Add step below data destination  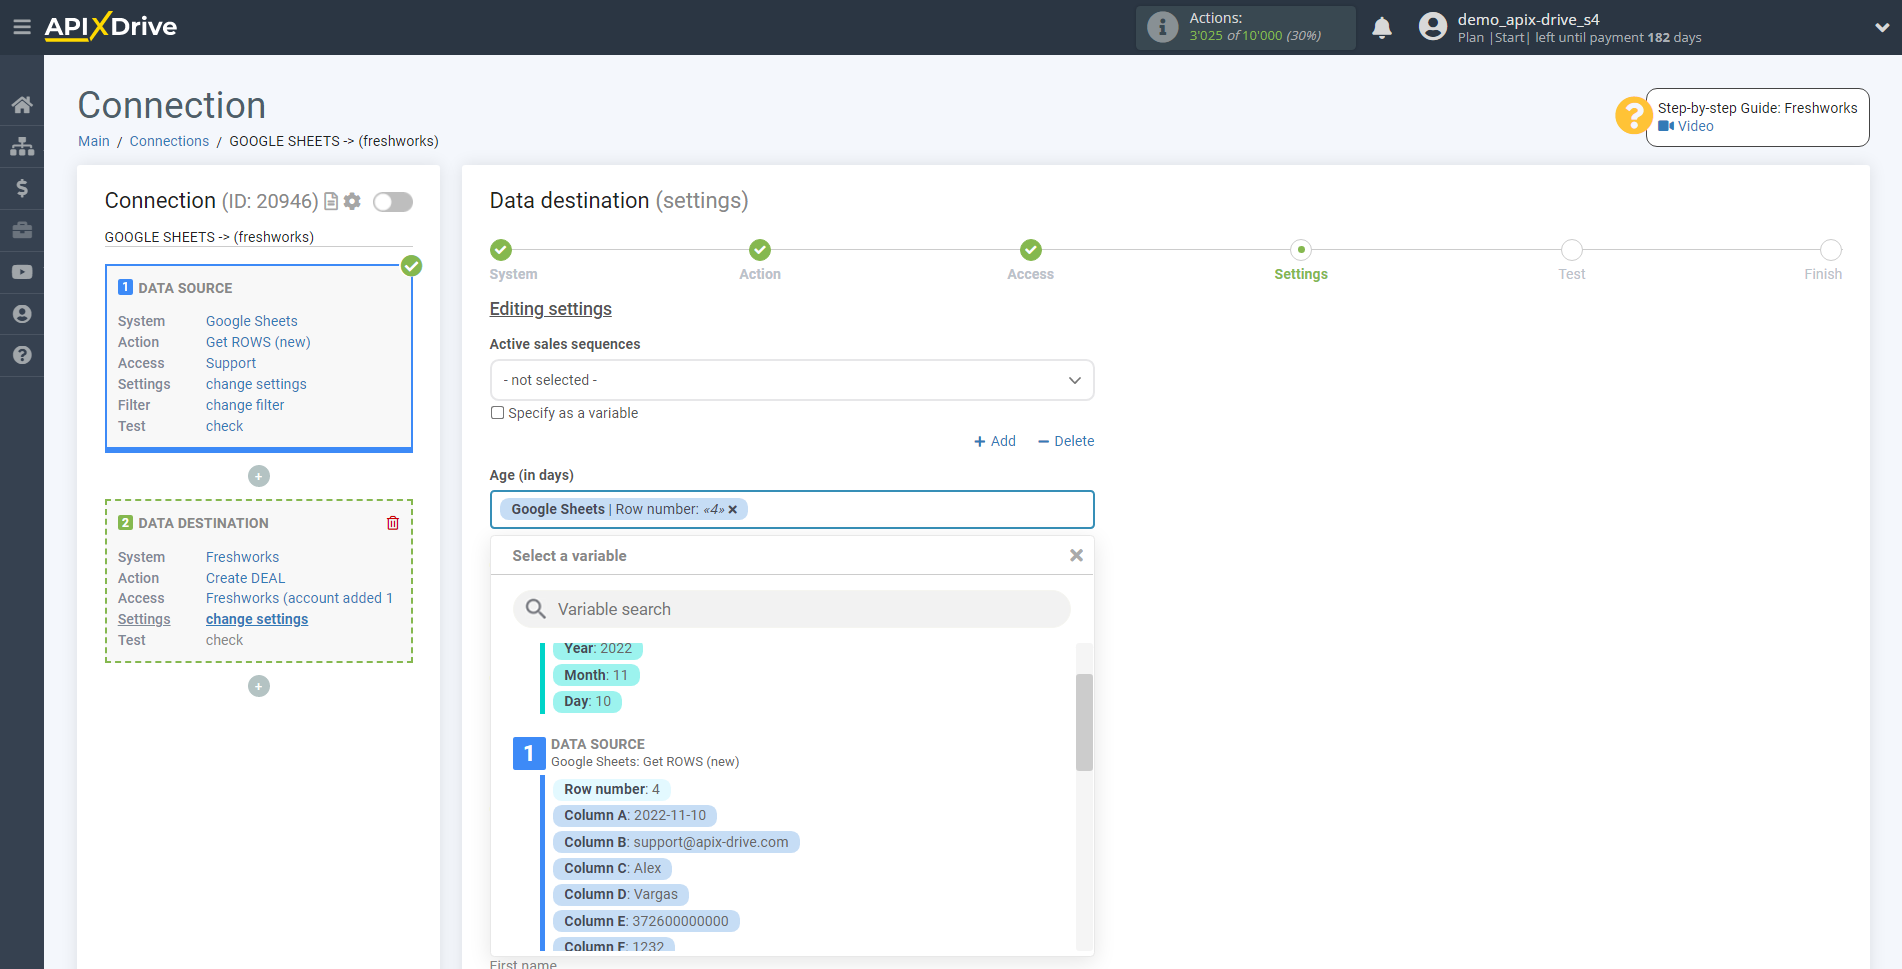pos(259,686)
